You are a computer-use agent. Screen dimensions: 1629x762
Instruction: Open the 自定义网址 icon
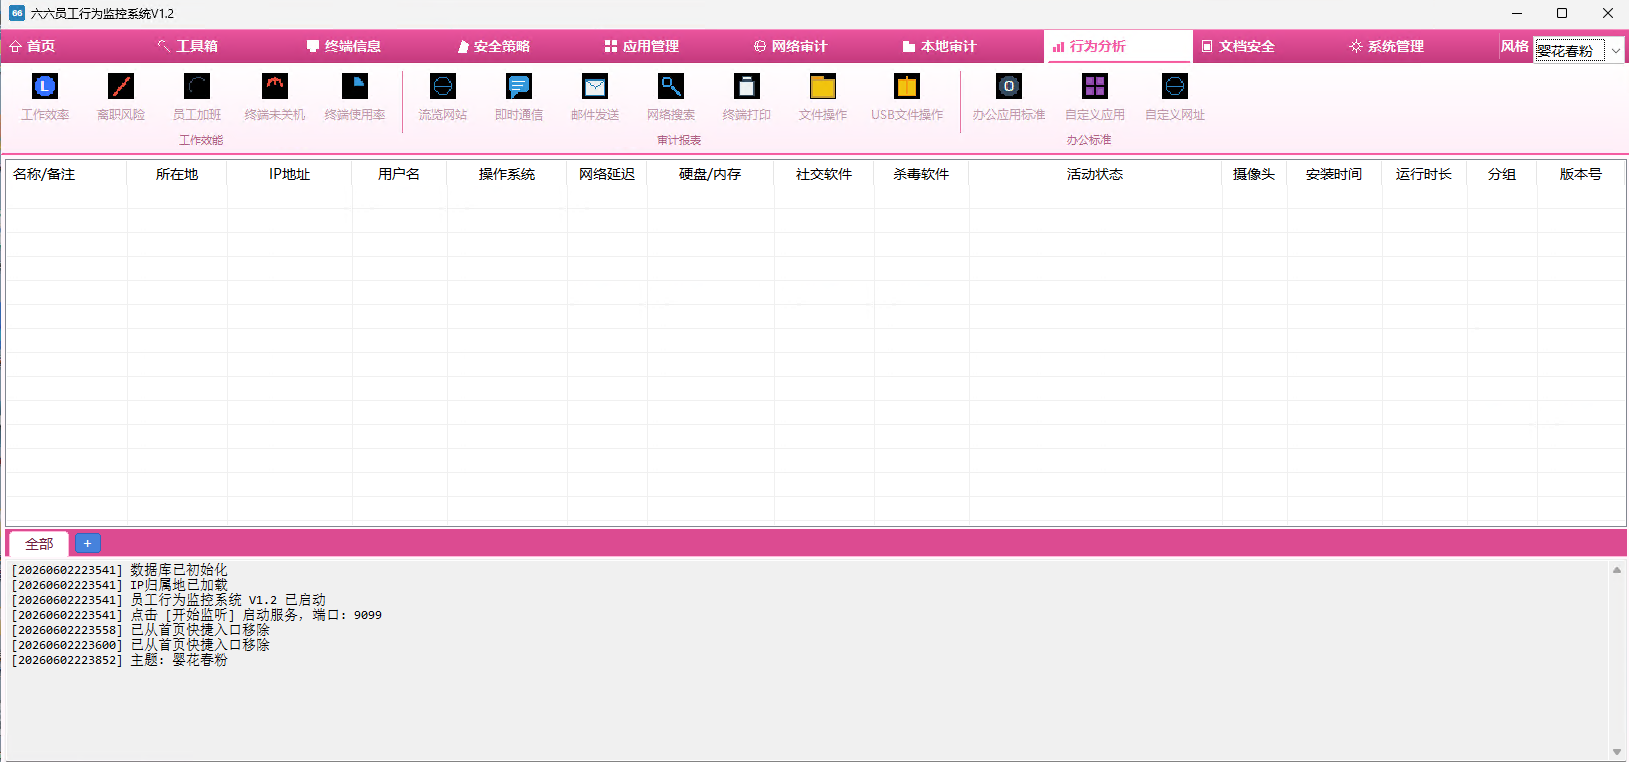click(1175, 97)
